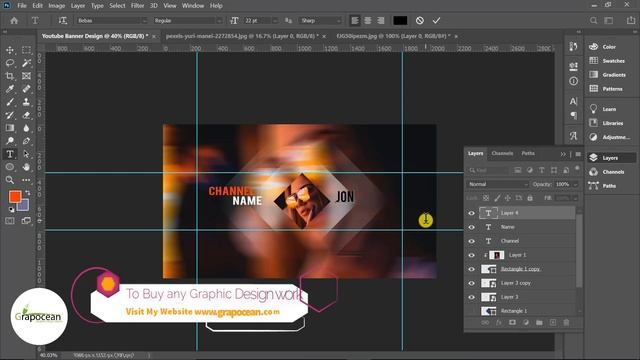Screen dimensions: 640x360
Task: Delete layer using trash icon
Action: [566, 322]
